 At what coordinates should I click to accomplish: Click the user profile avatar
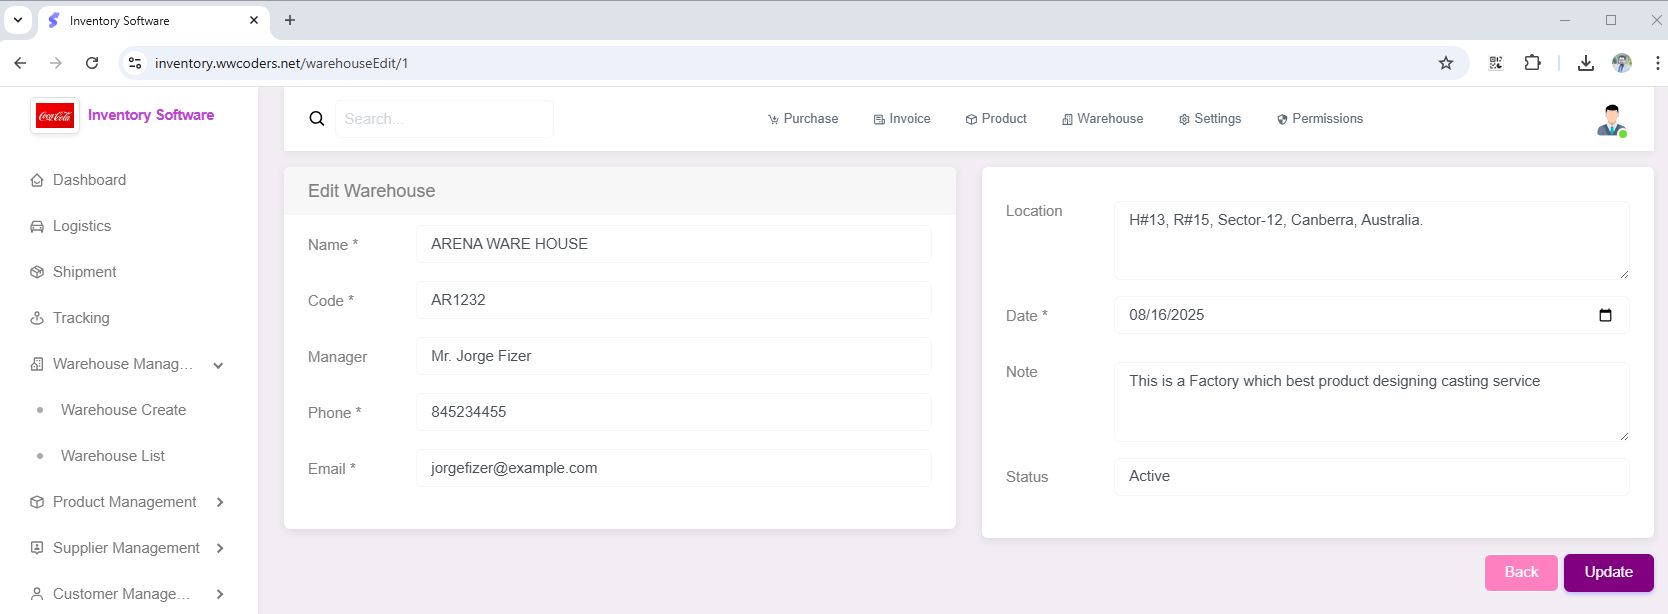1611,120
